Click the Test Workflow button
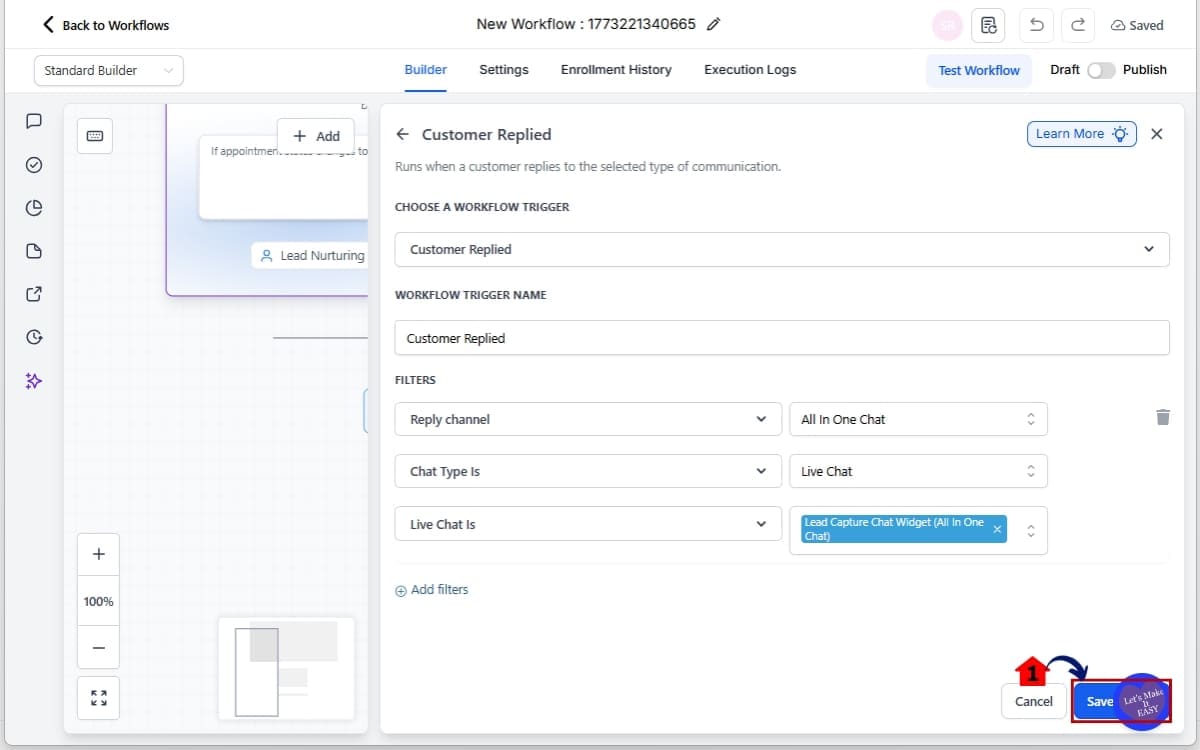The width and height of the screenshot is (1200, 750). pos(978,70)
